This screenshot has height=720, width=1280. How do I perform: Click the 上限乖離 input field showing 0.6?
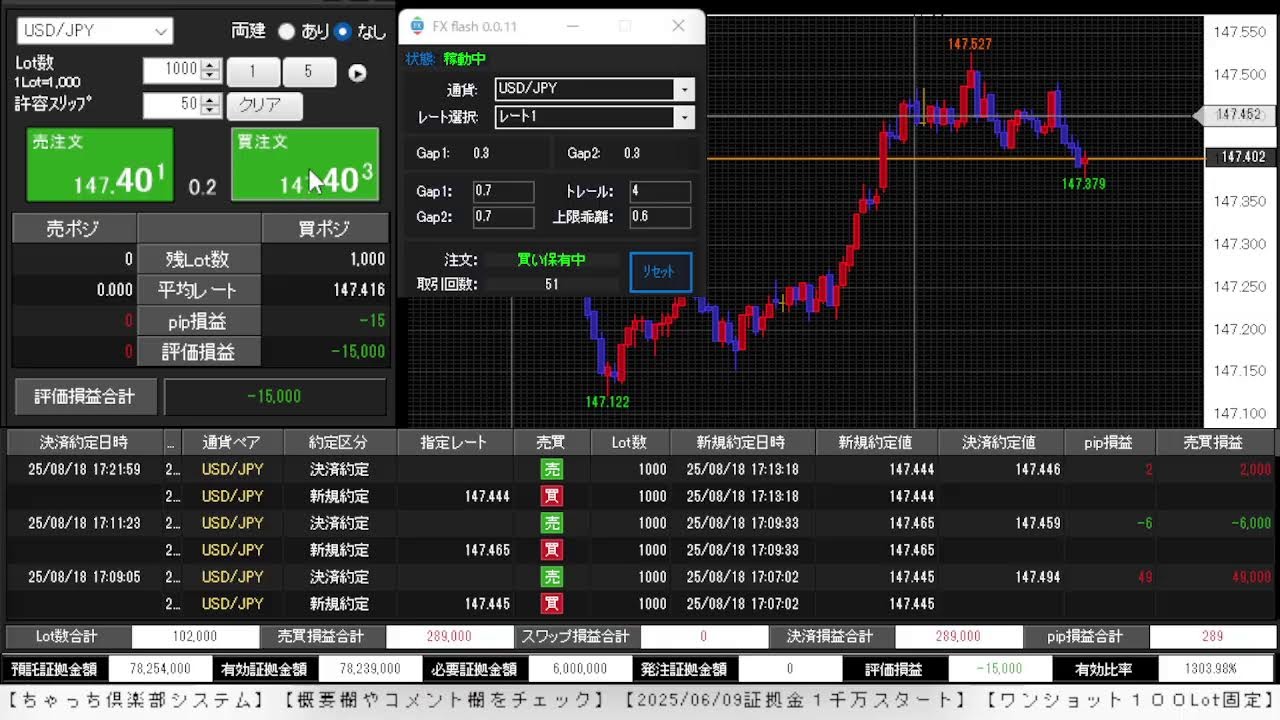660,217
